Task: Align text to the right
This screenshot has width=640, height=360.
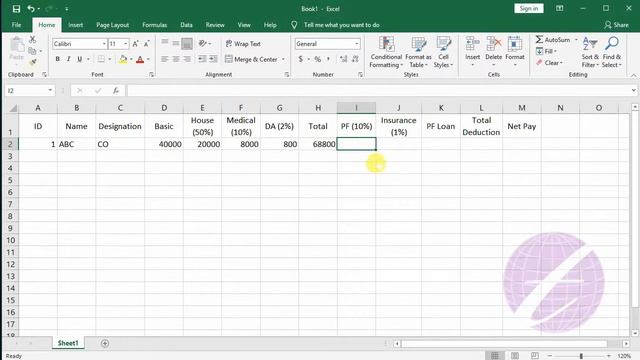Action: click(187, 59)
